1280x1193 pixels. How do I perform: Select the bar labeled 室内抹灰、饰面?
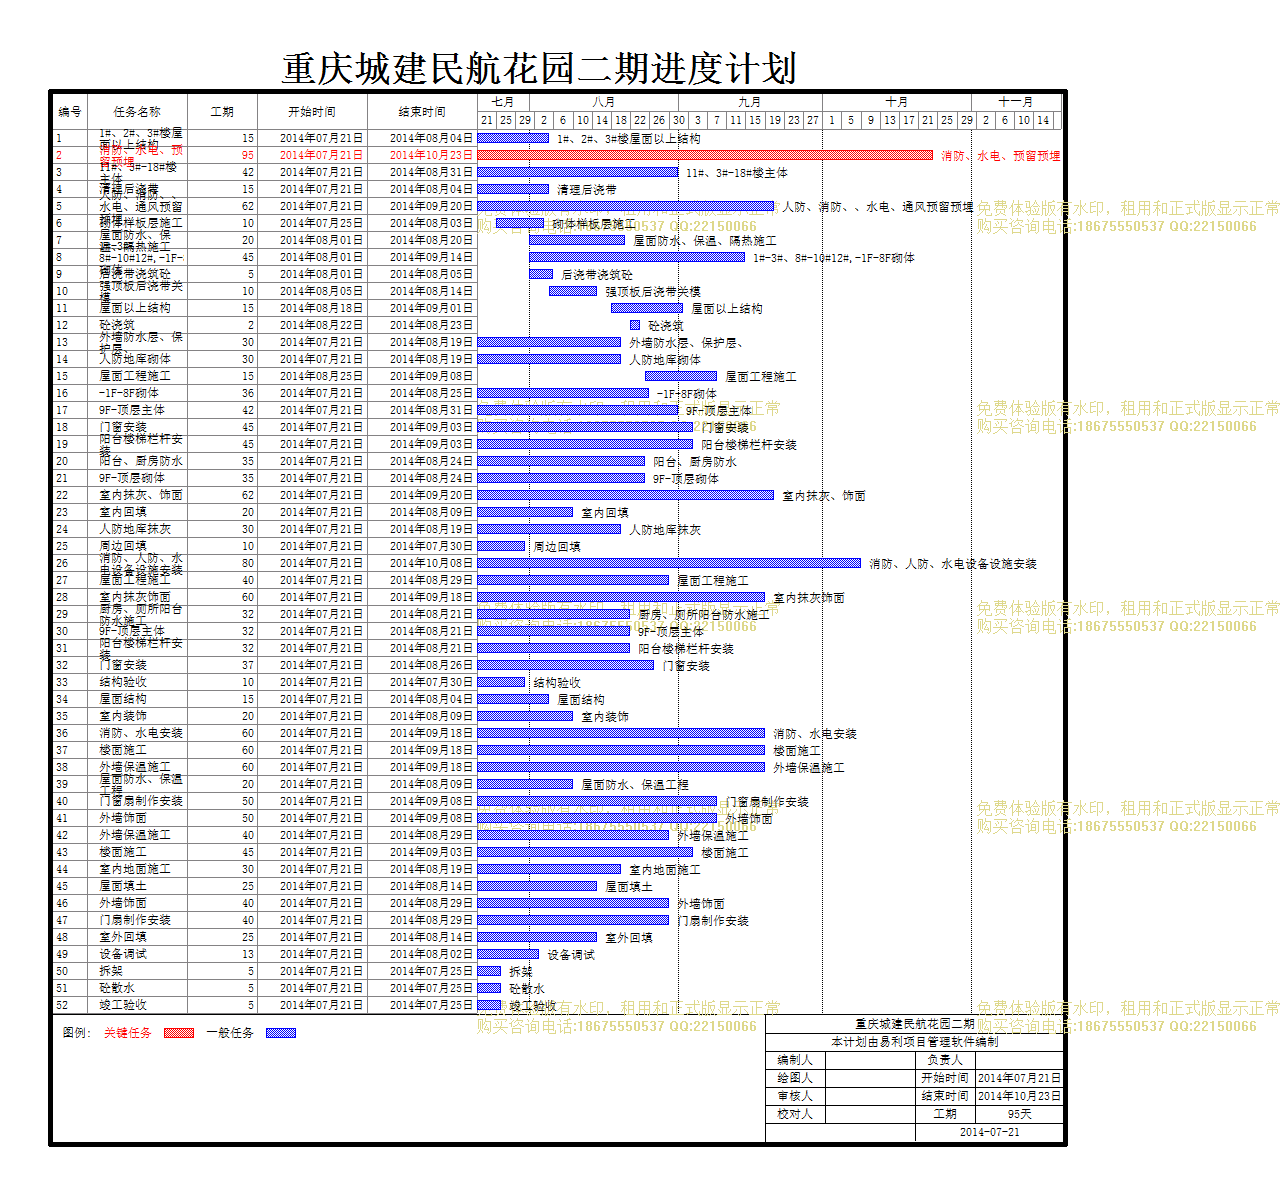[x=626, y=495]
